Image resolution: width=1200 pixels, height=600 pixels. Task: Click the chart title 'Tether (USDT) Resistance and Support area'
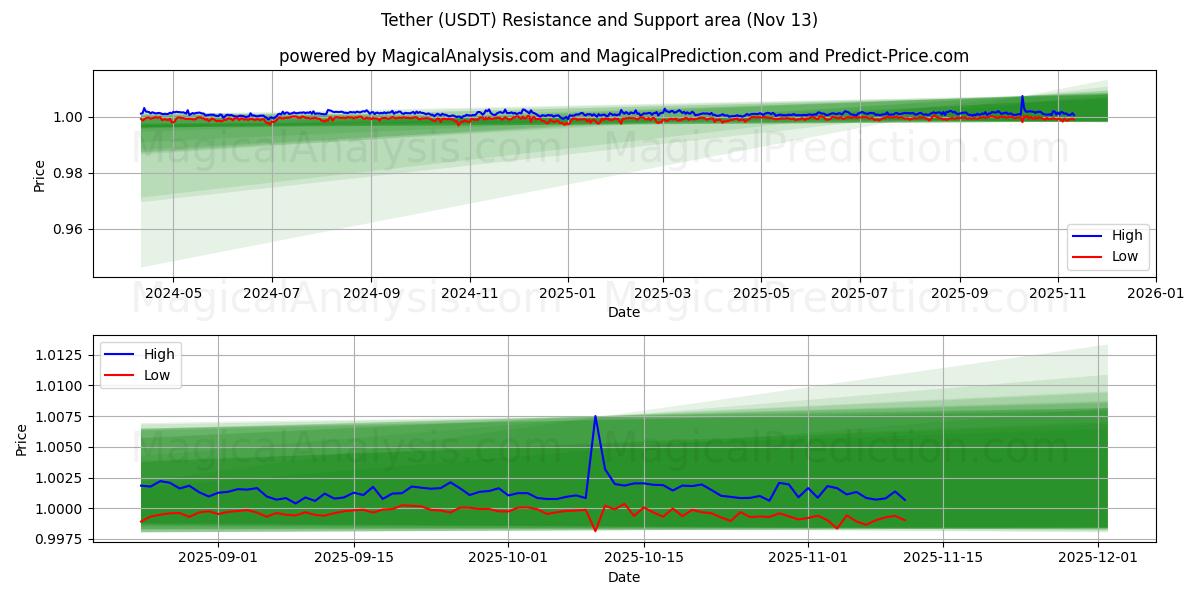[599, 20]
